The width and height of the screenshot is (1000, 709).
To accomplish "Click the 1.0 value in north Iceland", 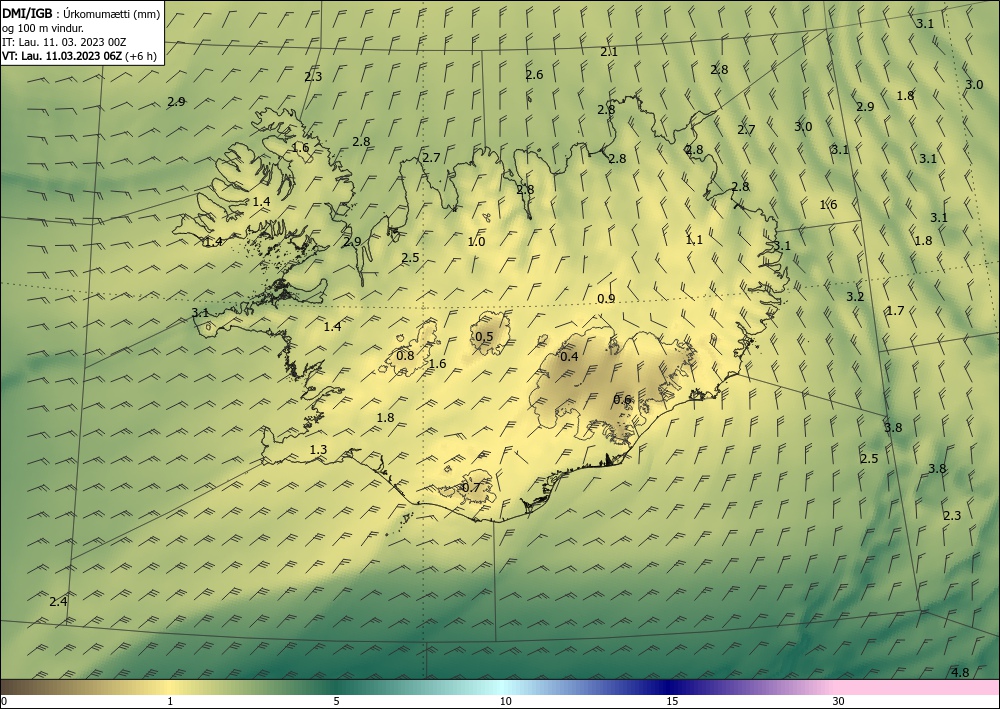I will pos(476,242).
